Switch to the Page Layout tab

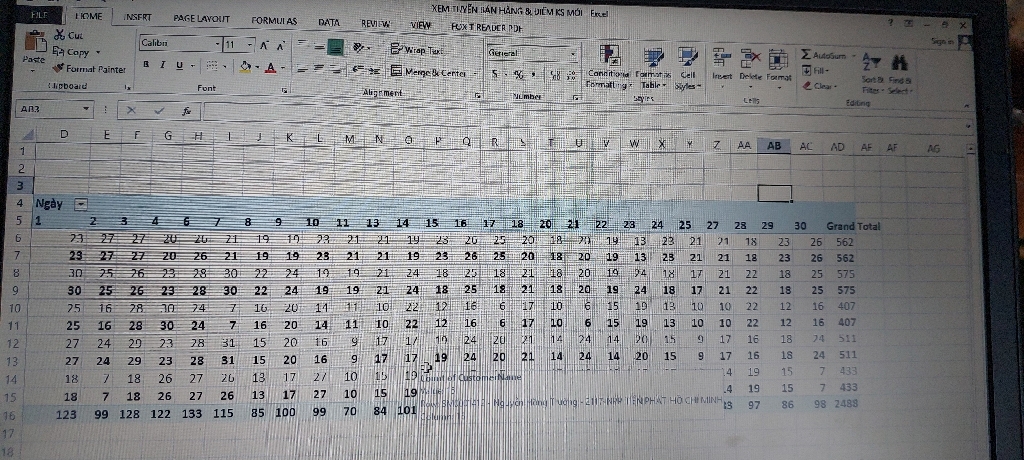(x=201, y=19)
